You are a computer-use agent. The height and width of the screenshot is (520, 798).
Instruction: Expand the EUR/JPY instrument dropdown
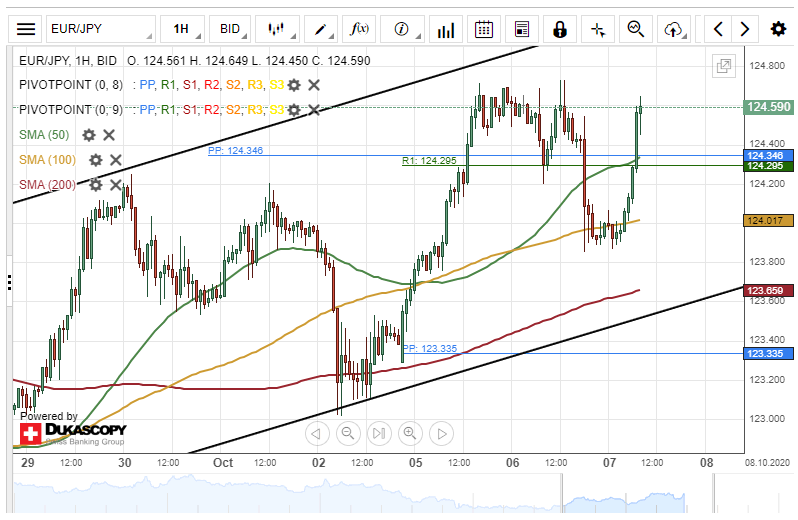coord(100,29)
